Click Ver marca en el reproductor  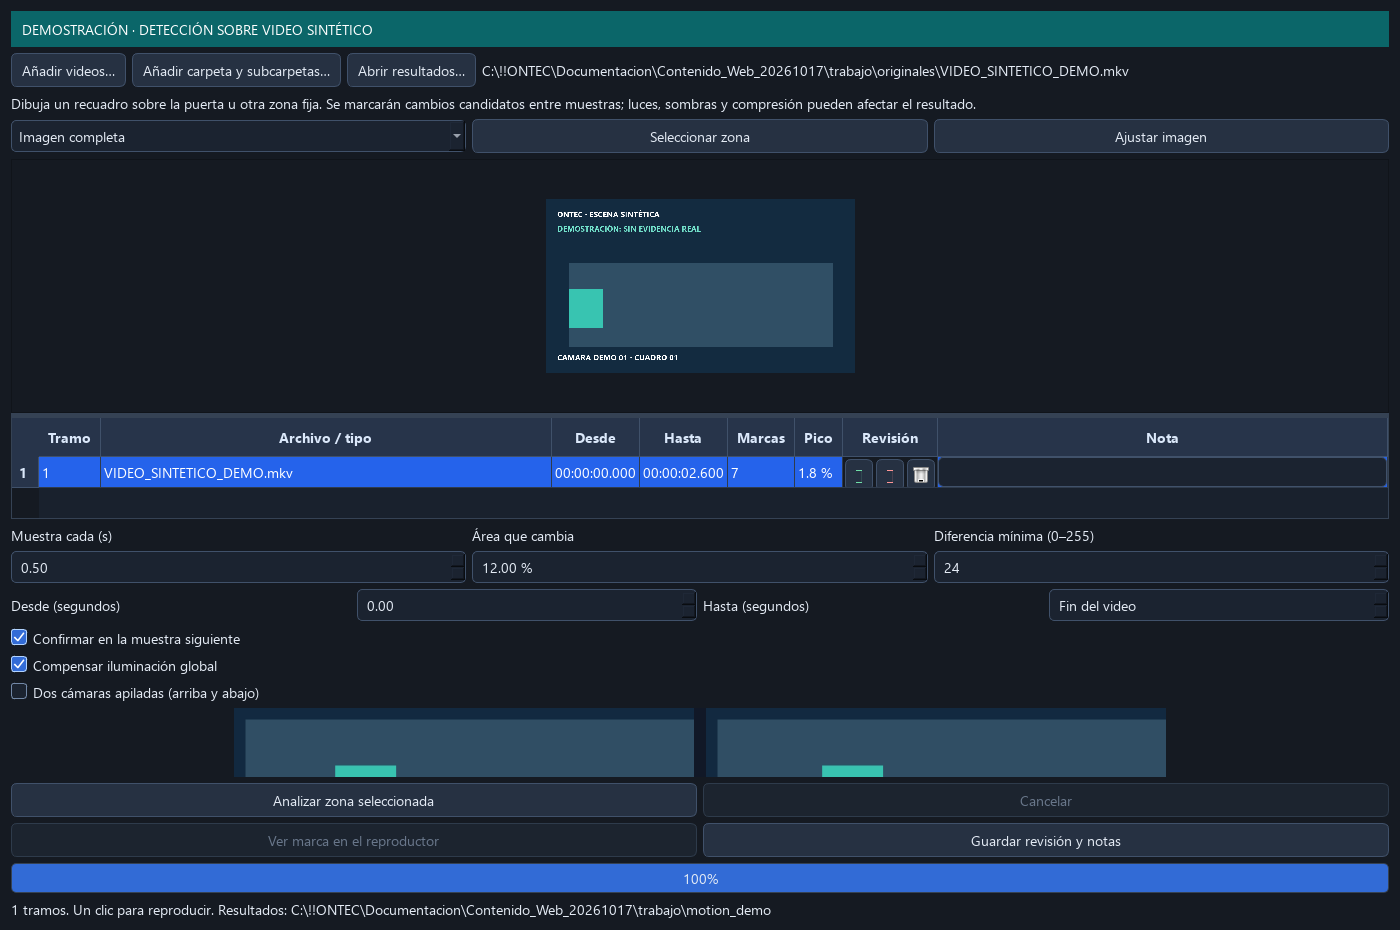(354, 841)
